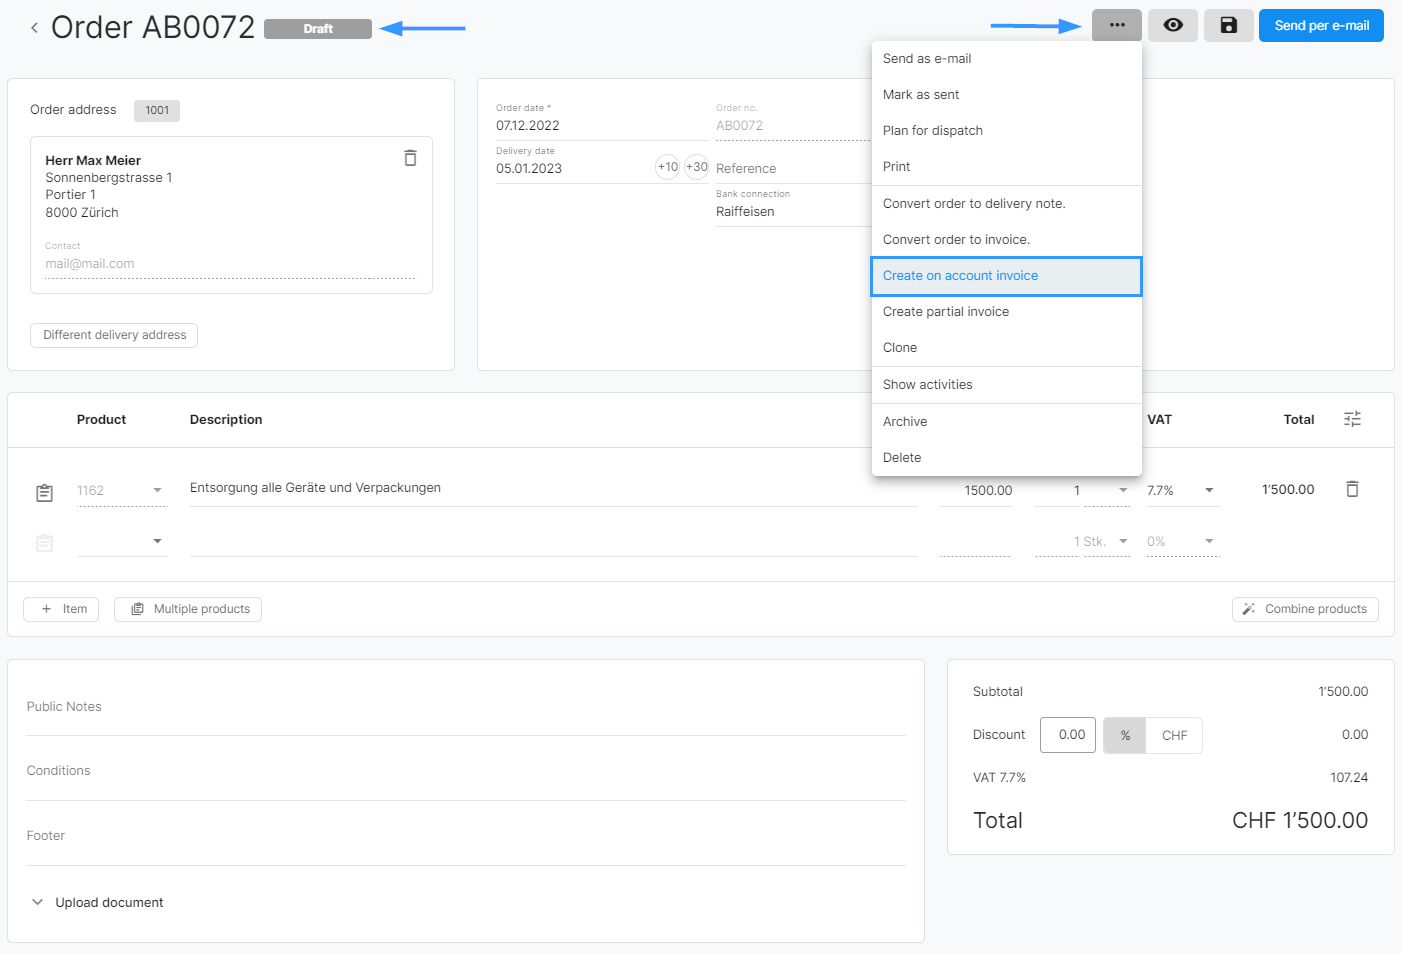Save the order with the floppy disk icon
This screenshot has height=954, width=1402.
(x=1229, y=25)
